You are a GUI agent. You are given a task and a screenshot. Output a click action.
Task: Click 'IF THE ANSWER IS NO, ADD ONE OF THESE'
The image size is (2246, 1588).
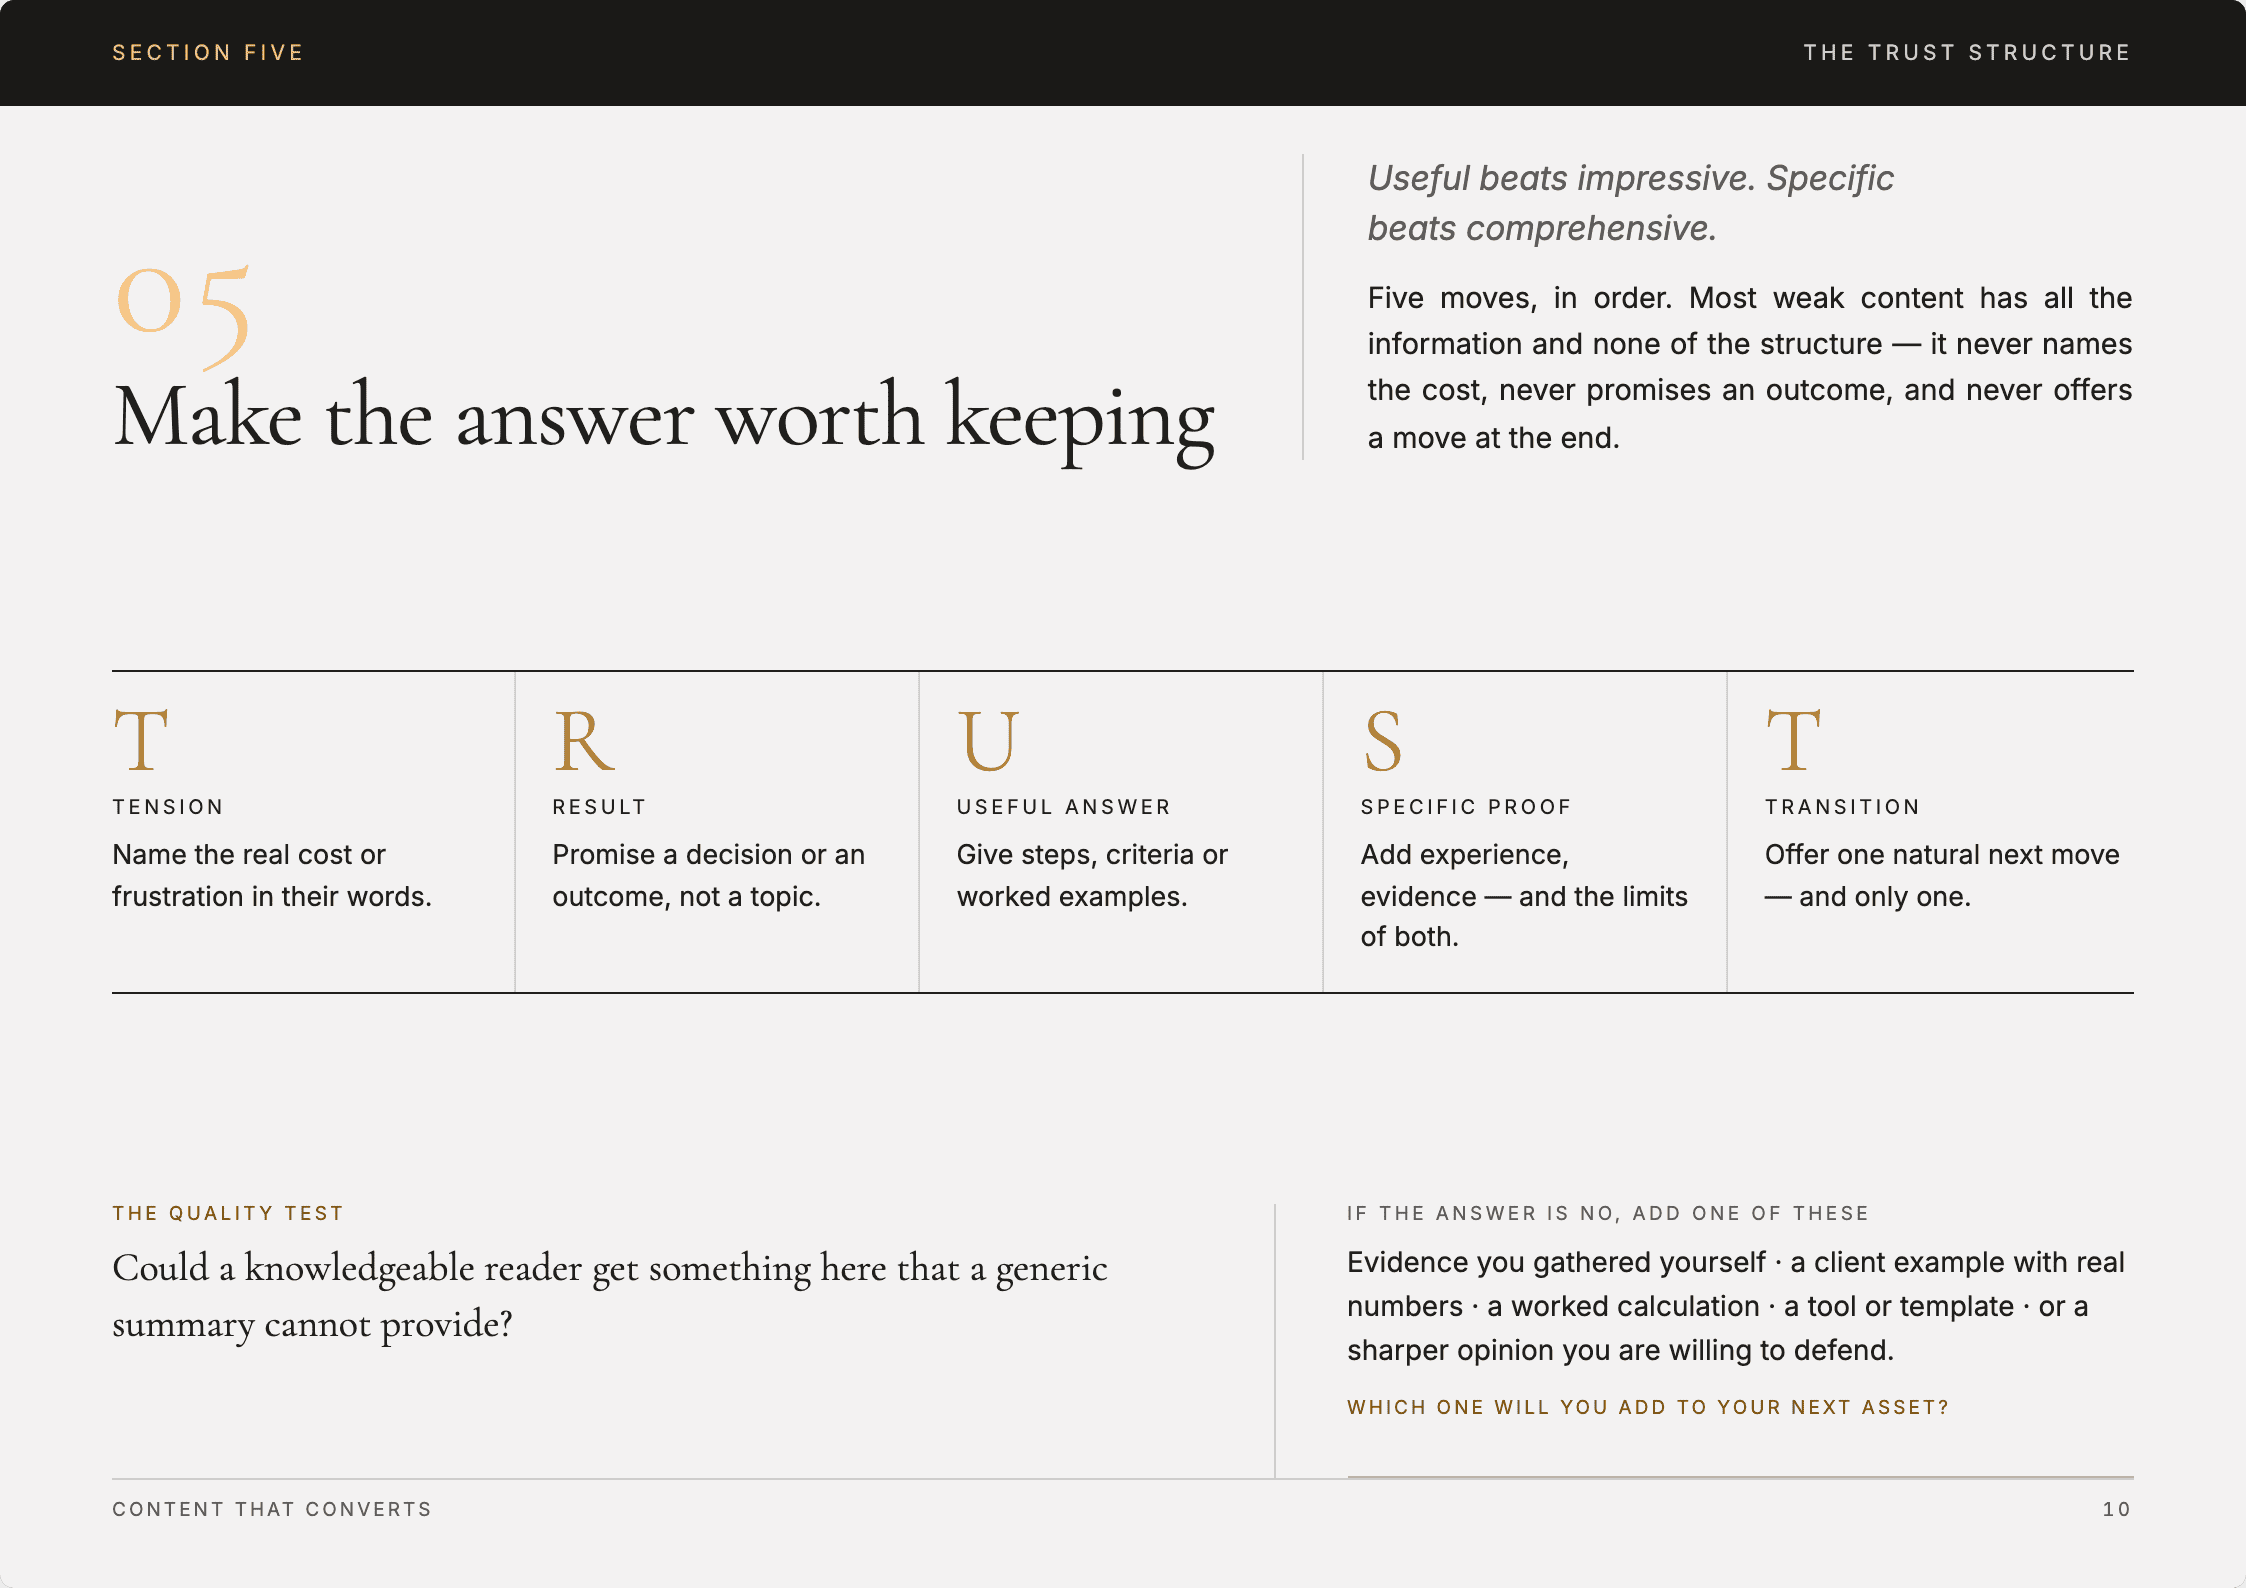(1608, 1213)
